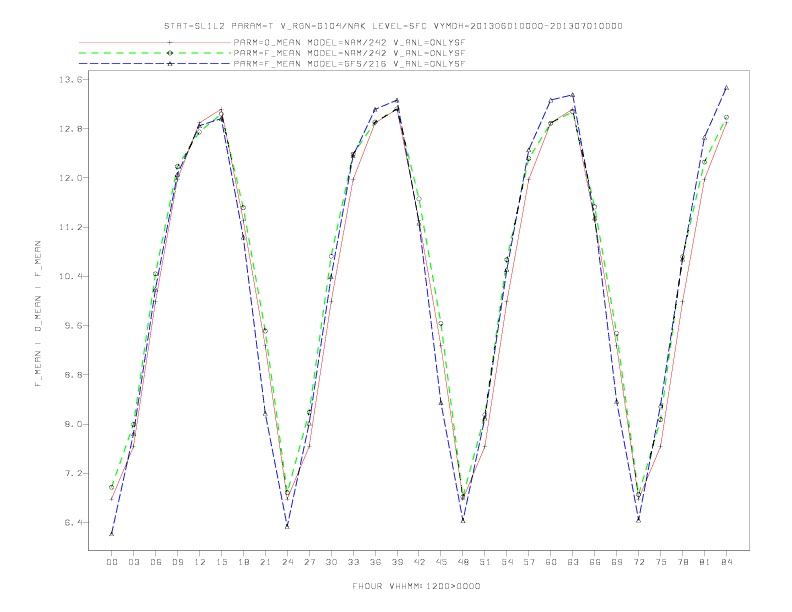This screenshot has height=612, width=792.
Task: Select the chart title starting with STAT=SL1L2
Action: [x=393, y=26]
